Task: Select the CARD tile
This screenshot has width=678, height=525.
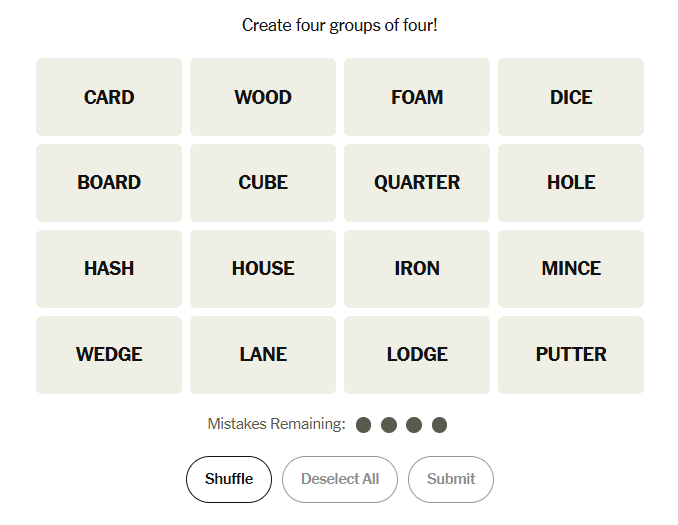Action: tap(109, 97)
